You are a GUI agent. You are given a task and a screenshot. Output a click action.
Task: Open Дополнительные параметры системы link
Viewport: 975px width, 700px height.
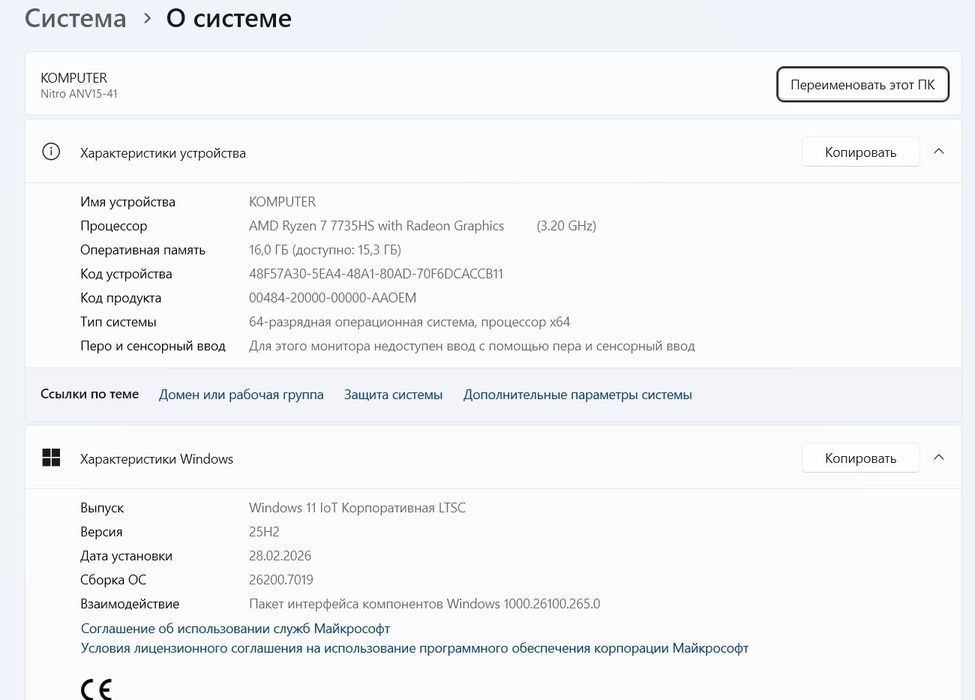[578, 395]
